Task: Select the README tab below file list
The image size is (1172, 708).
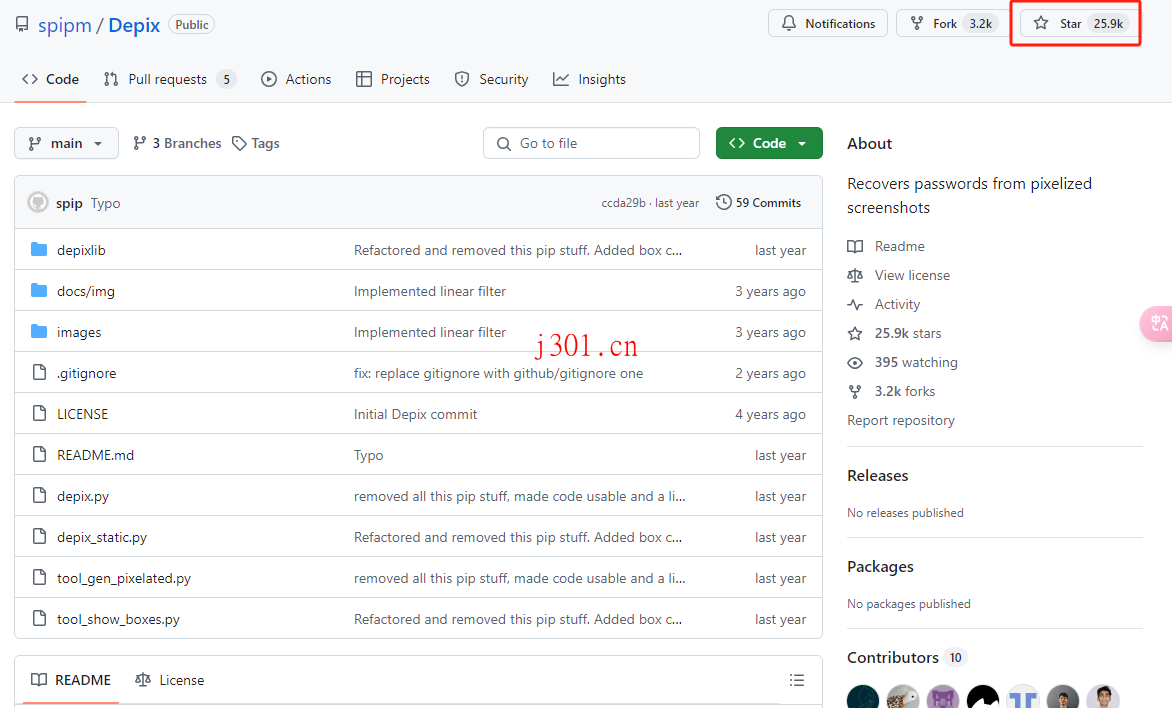Action: 71,680
